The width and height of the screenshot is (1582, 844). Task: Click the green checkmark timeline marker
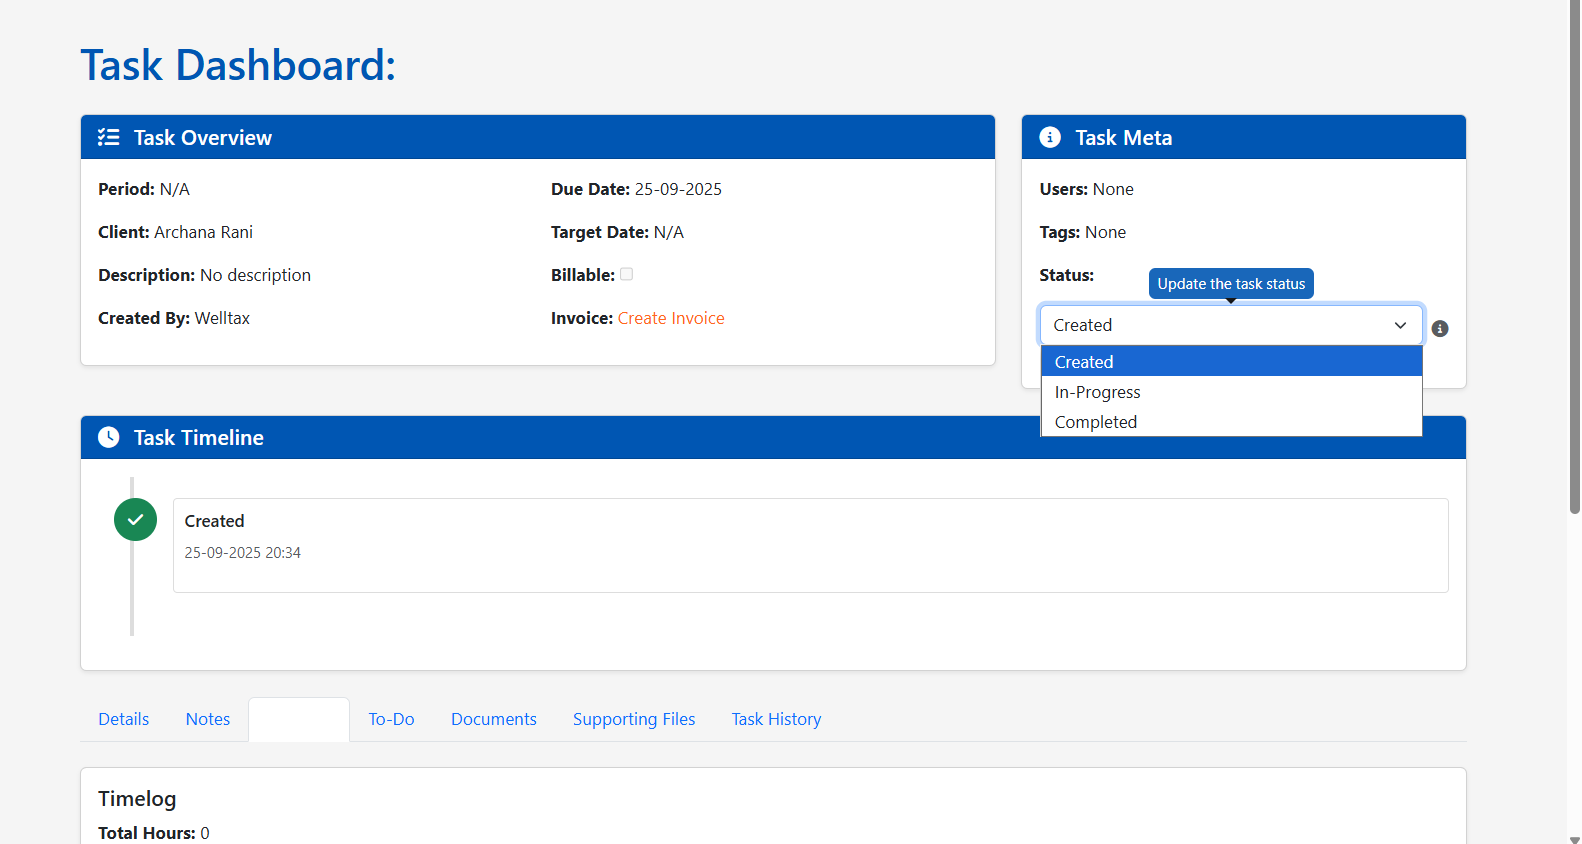135,520
